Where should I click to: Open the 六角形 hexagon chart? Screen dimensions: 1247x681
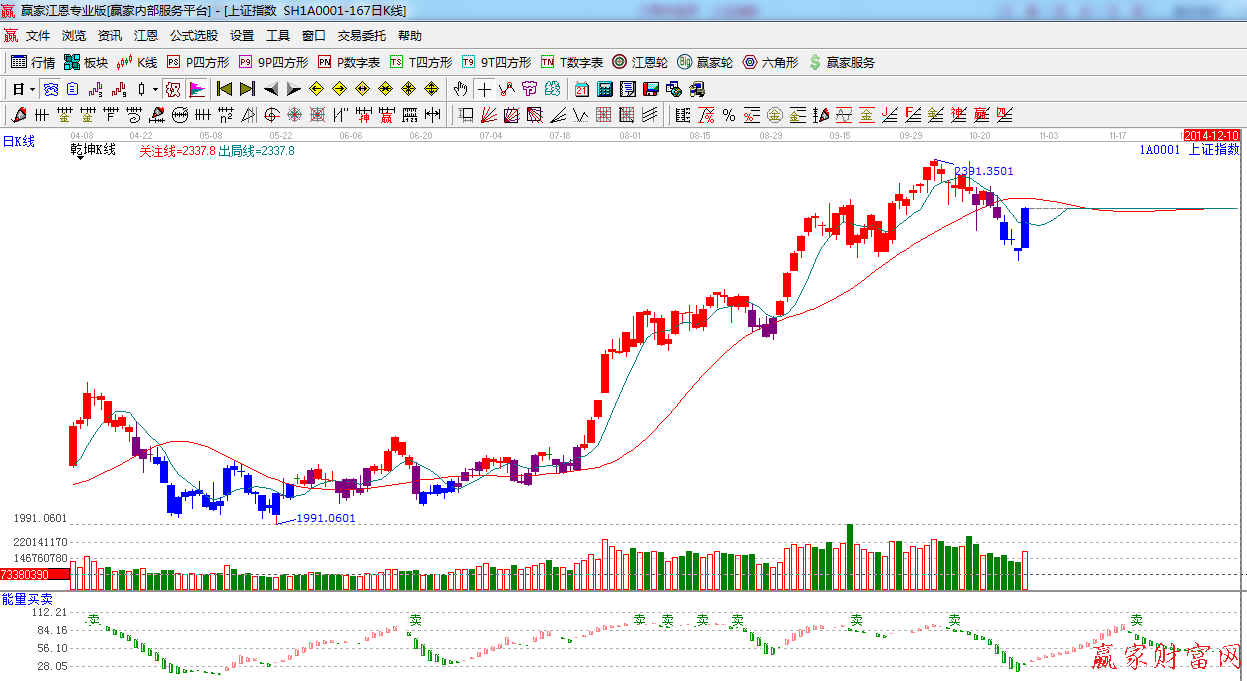(769, 62)
